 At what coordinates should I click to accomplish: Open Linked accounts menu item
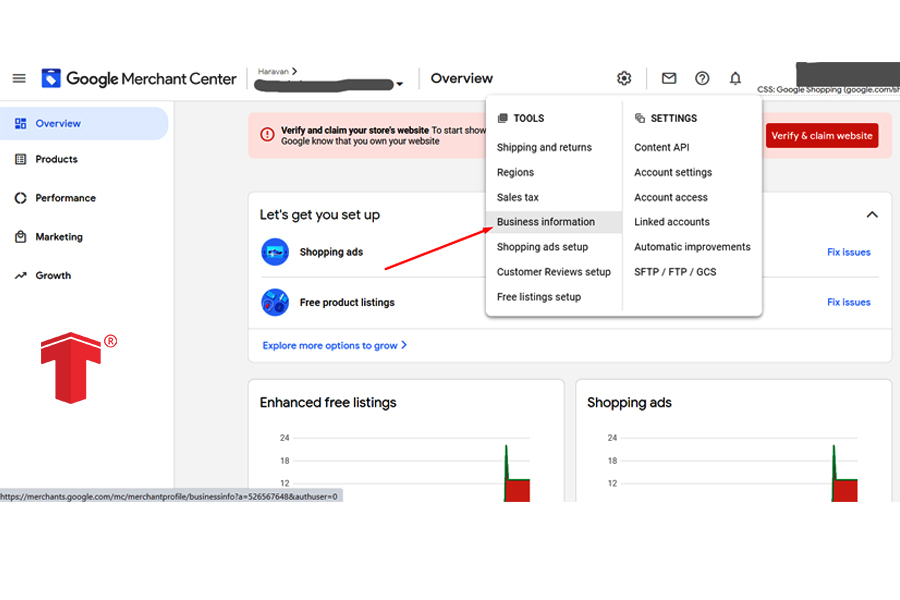pyautogui.click(x=672, y=222)
